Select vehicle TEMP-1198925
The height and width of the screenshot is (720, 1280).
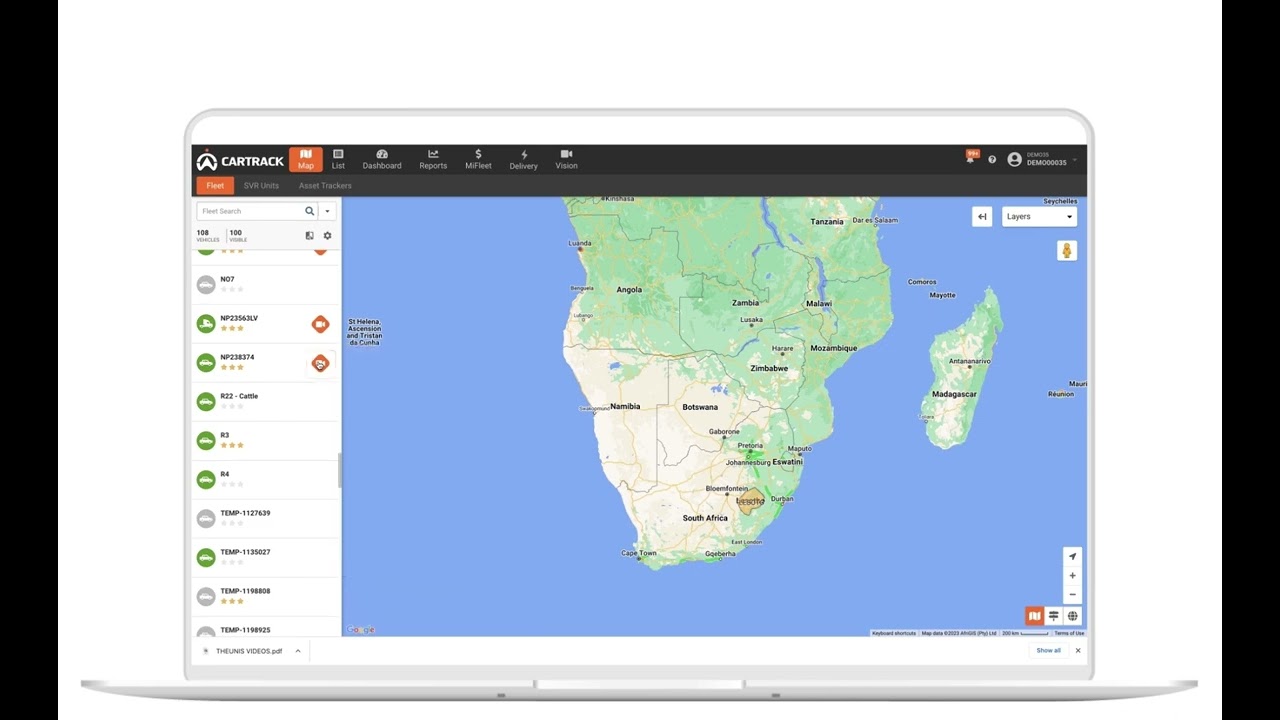[x=267, y=628]
